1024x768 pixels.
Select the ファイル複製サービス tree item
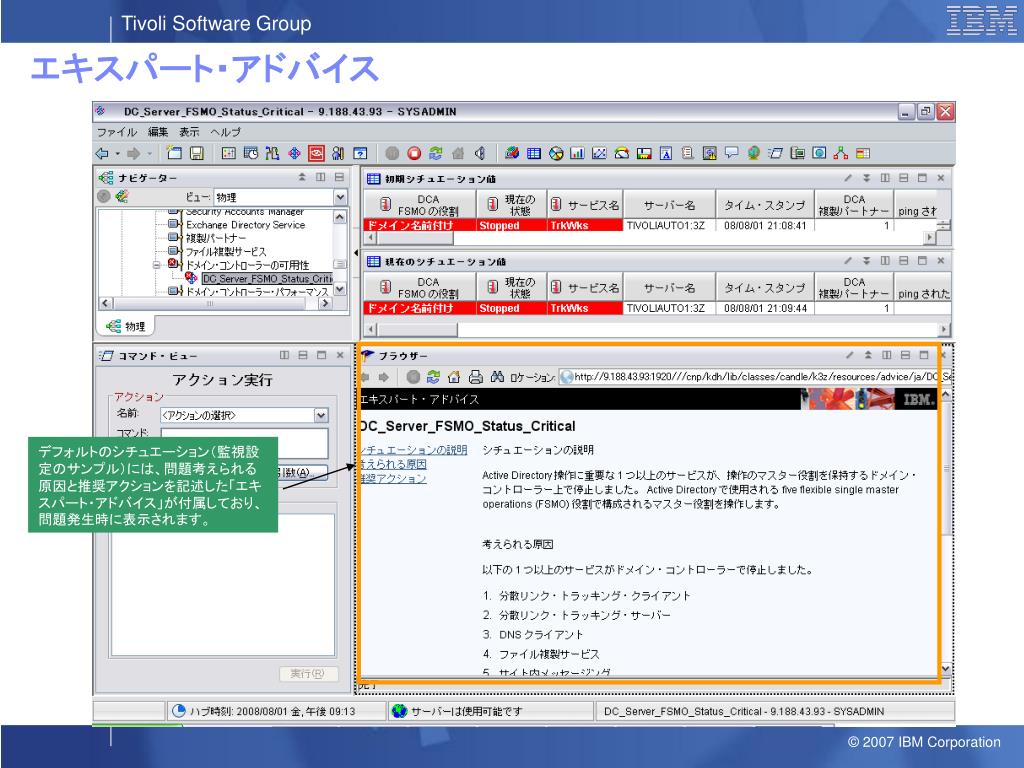(226, 251)
